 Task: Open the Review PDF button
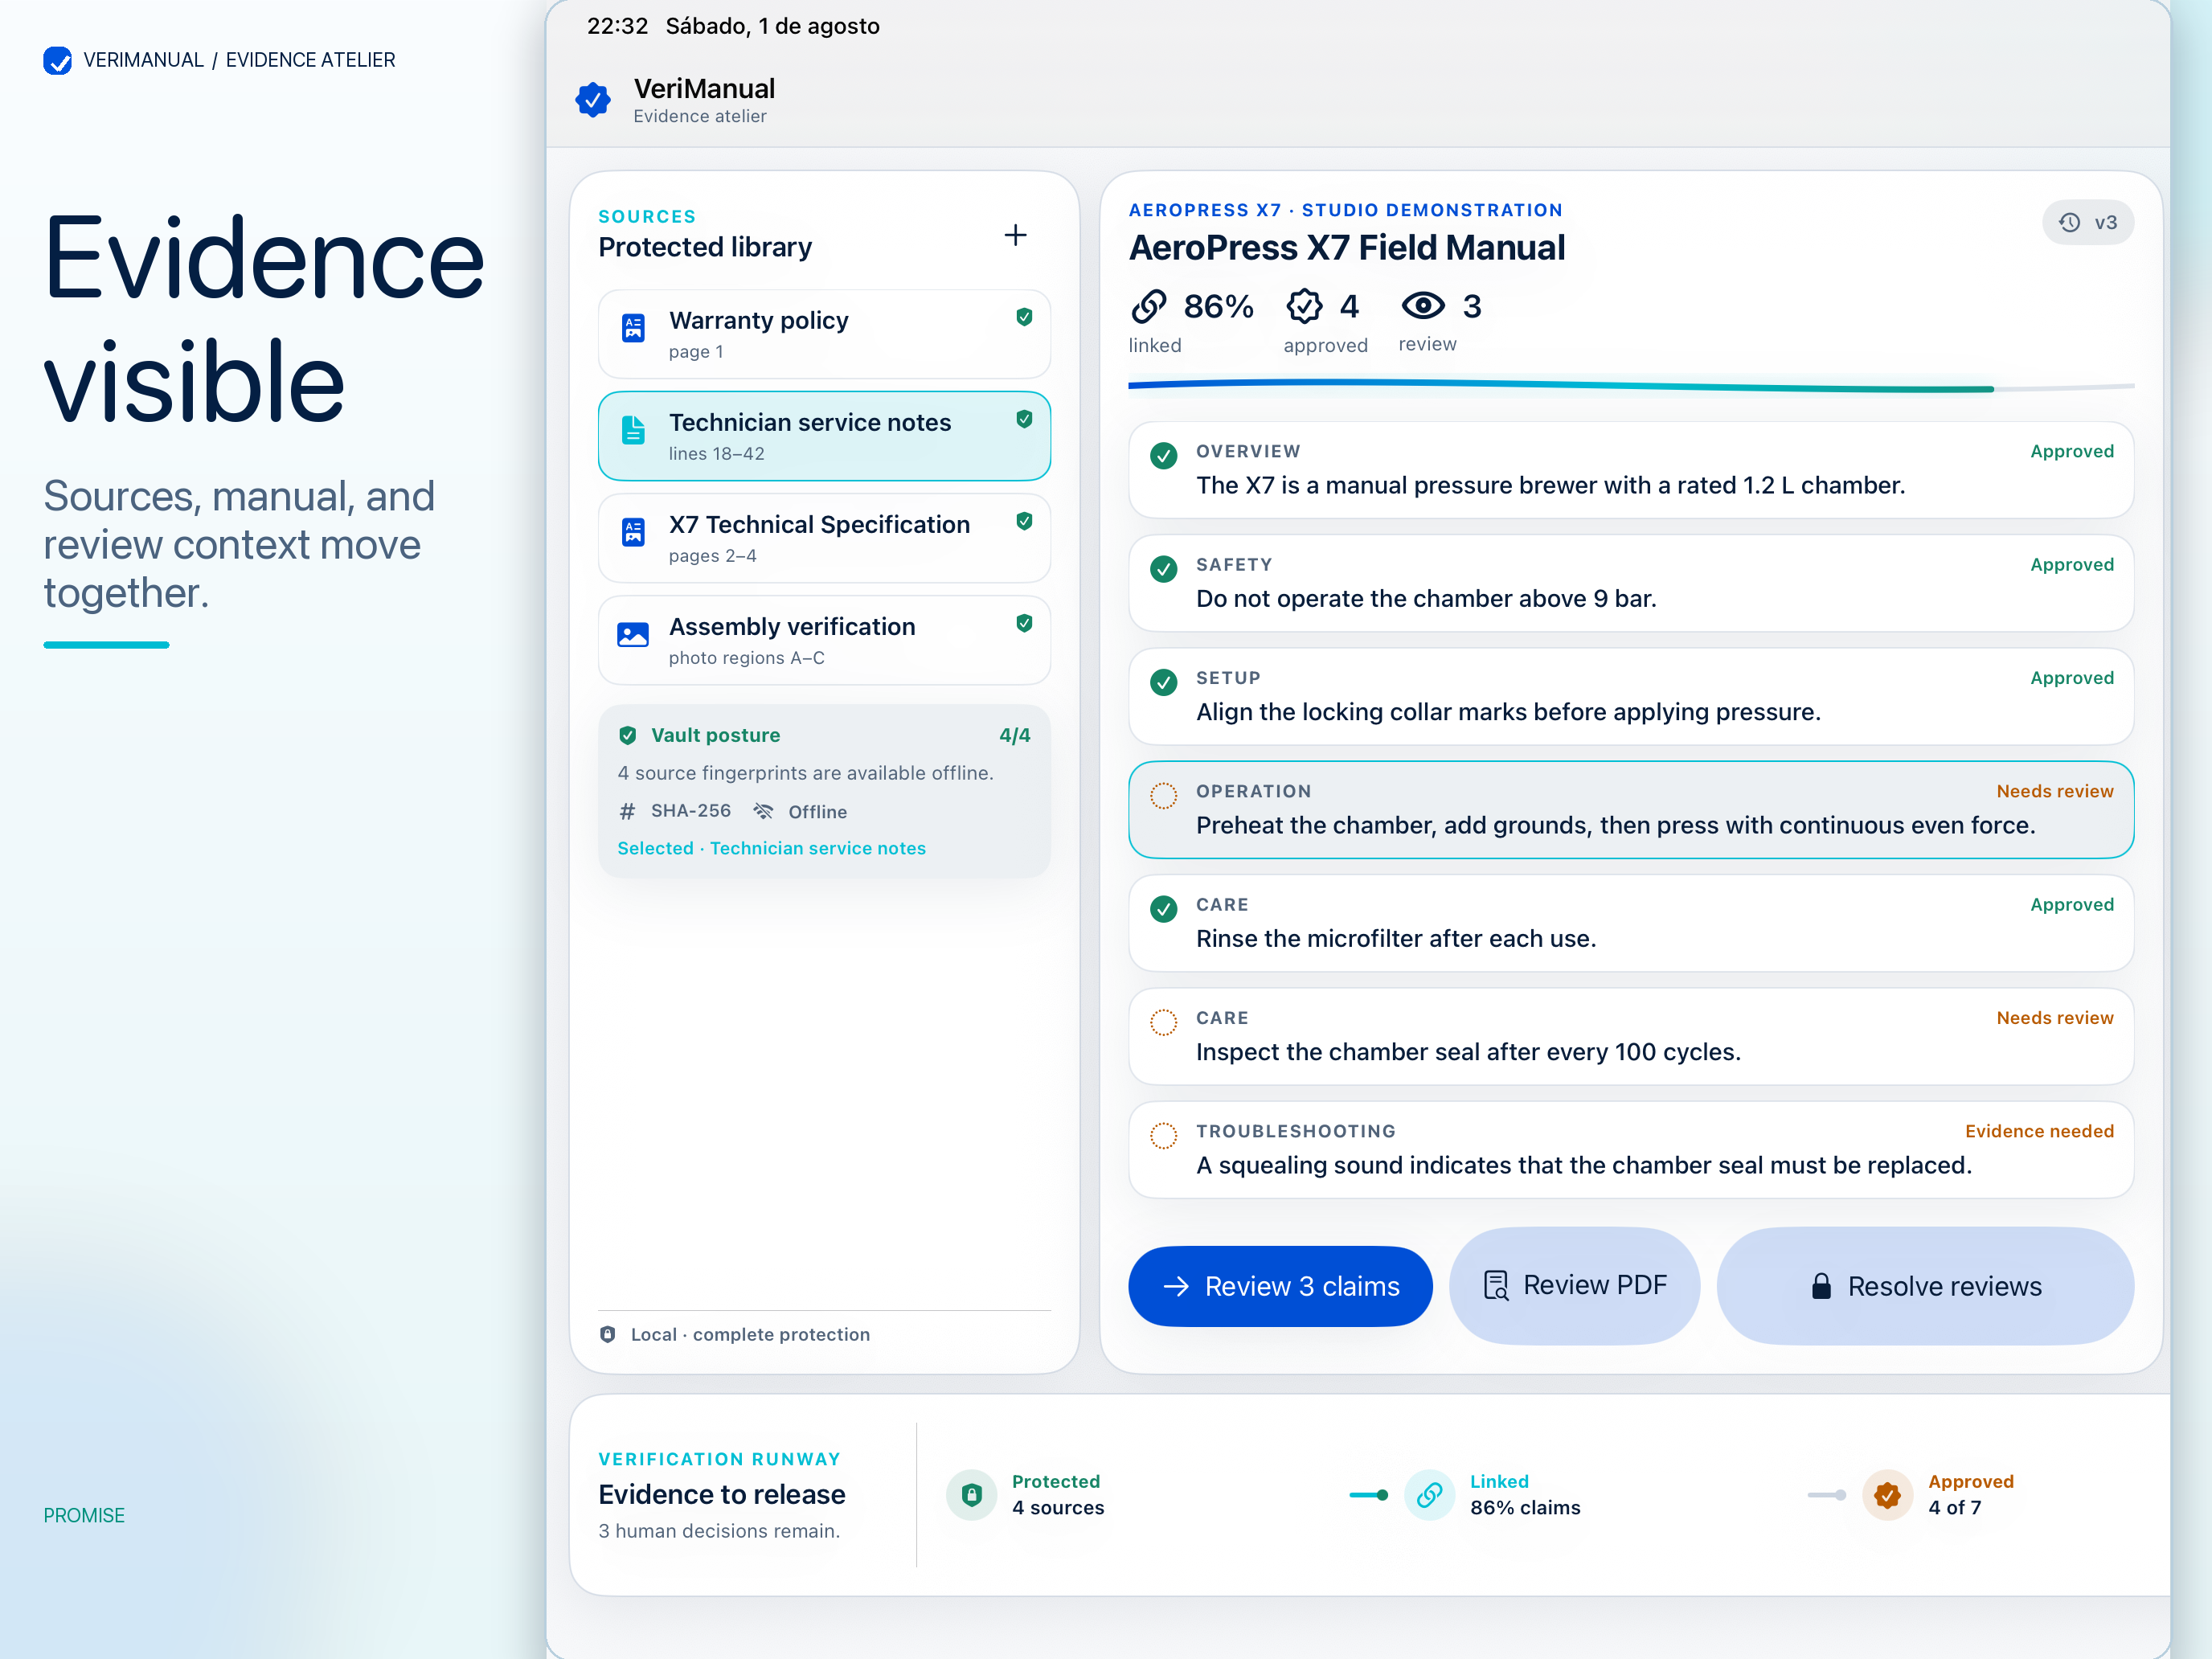coord(1574,1286)
